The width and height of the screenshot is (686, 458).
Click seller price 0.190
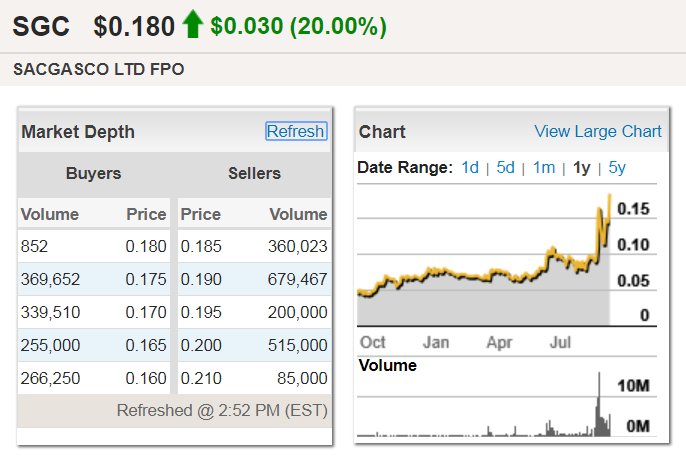point(201,279)
